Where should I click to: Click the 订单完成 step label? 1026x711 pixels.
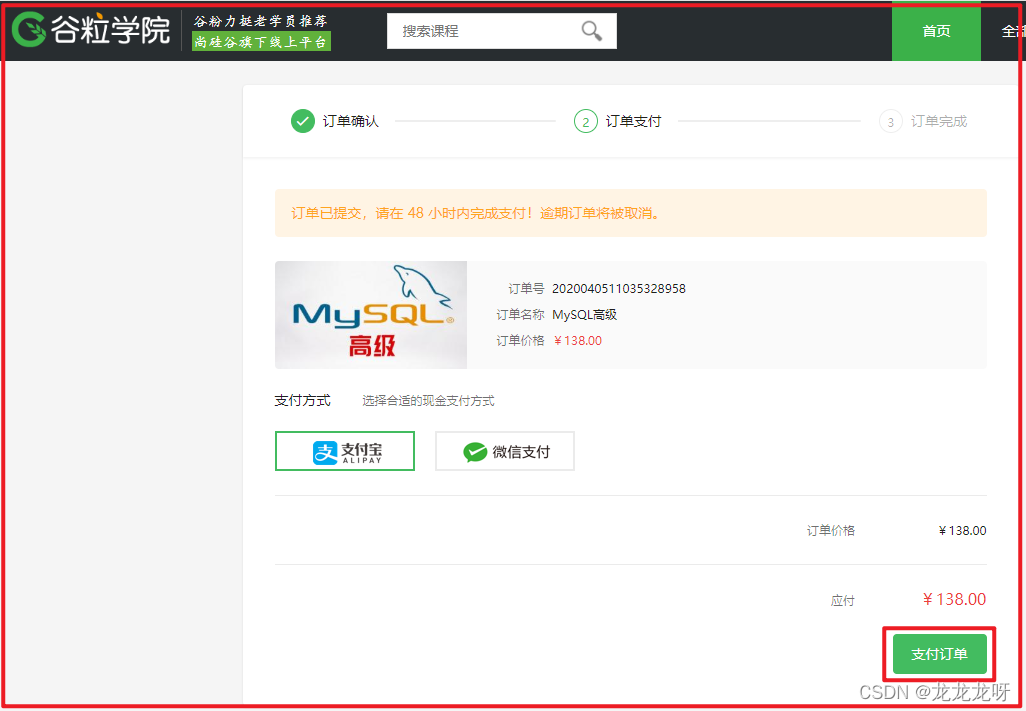point(939,122)
